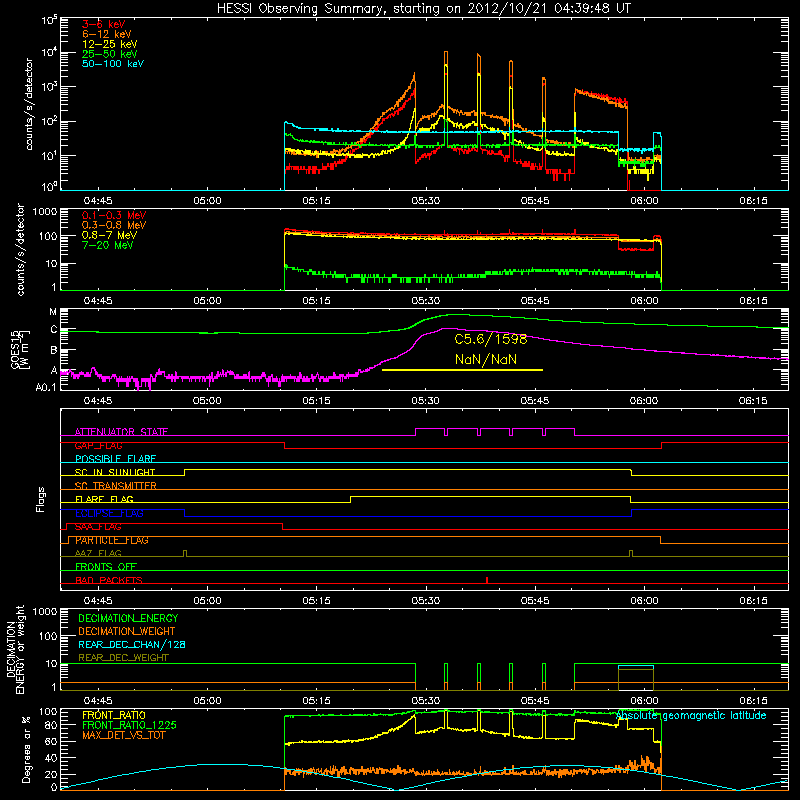Image resolution: width=800 pixels, height=800 pixels.
Task: Click the PARTICLE_FLAG label
Action: point(112,540)
